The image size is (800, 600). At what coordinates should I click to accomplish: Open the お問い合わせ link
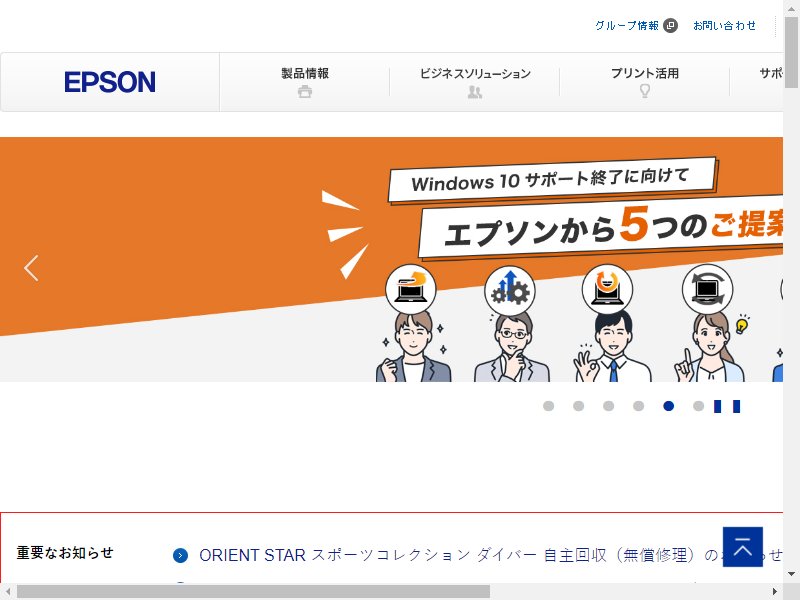tap(724, 26)
